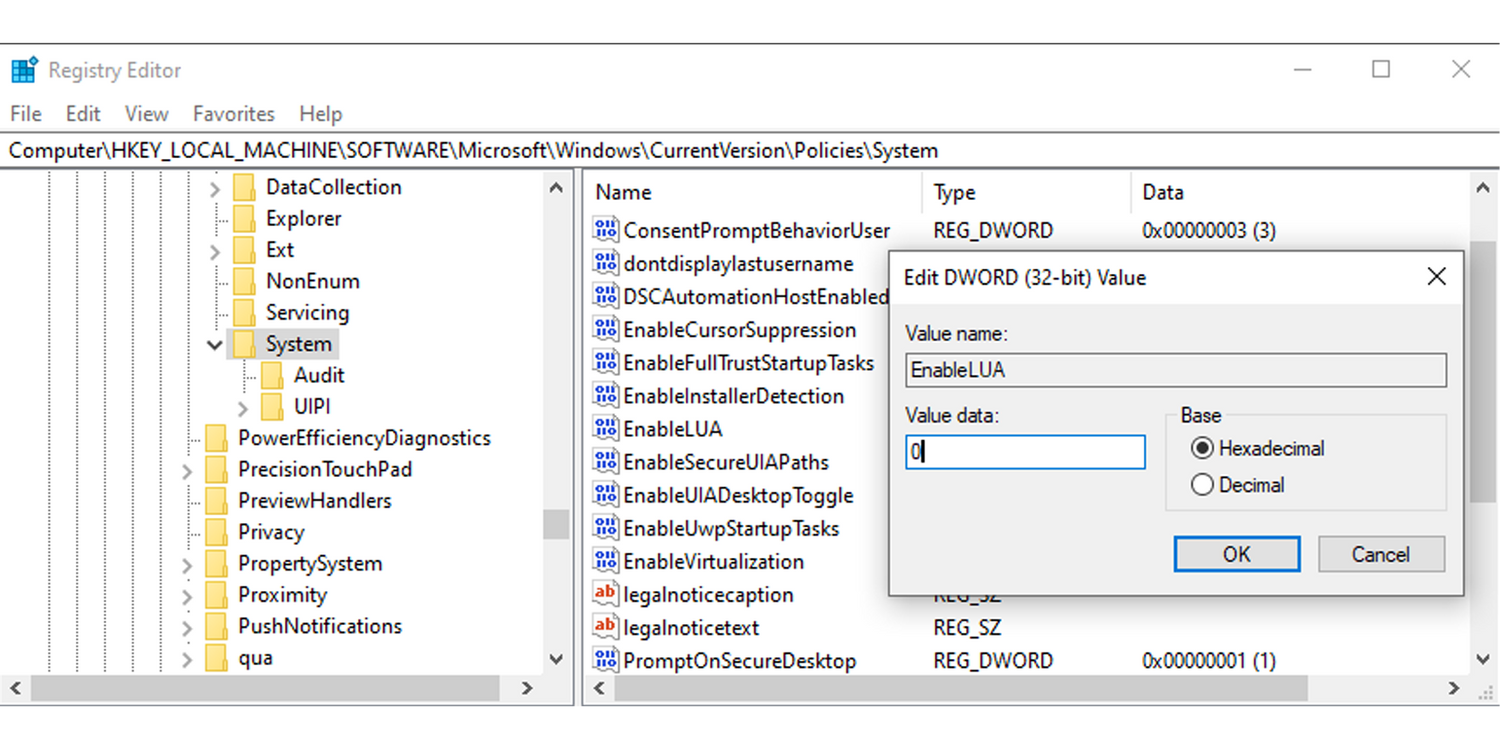Expand the DataCollection key
This screenshot has height=750, width=1500.
[x=215, y=188]
